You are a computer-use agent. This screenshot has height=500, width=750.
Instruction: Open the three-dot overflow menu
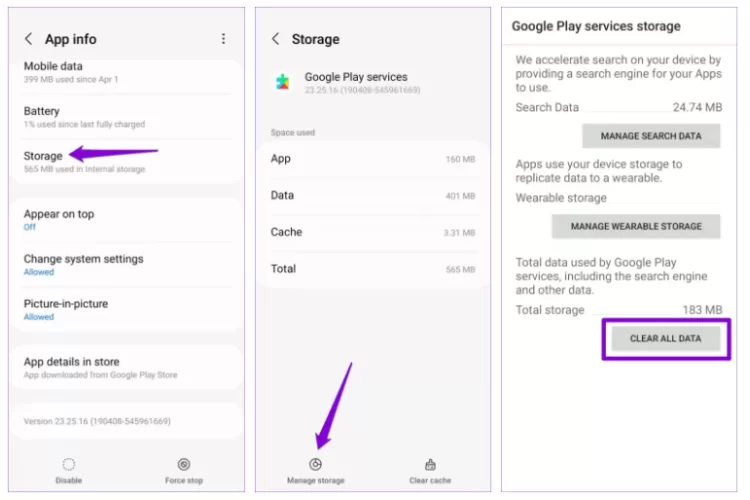[222, 39]
